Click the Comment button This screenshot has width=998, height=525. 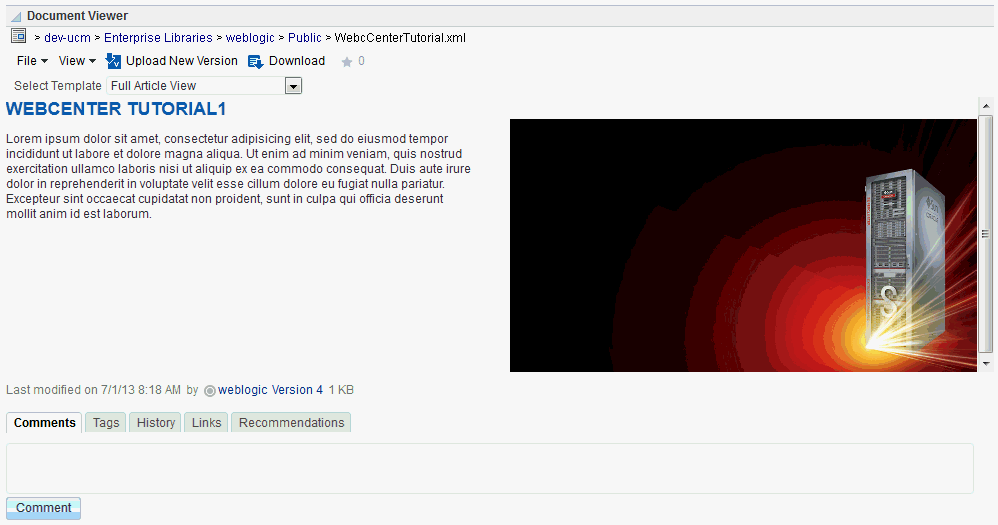pos(43,508)
